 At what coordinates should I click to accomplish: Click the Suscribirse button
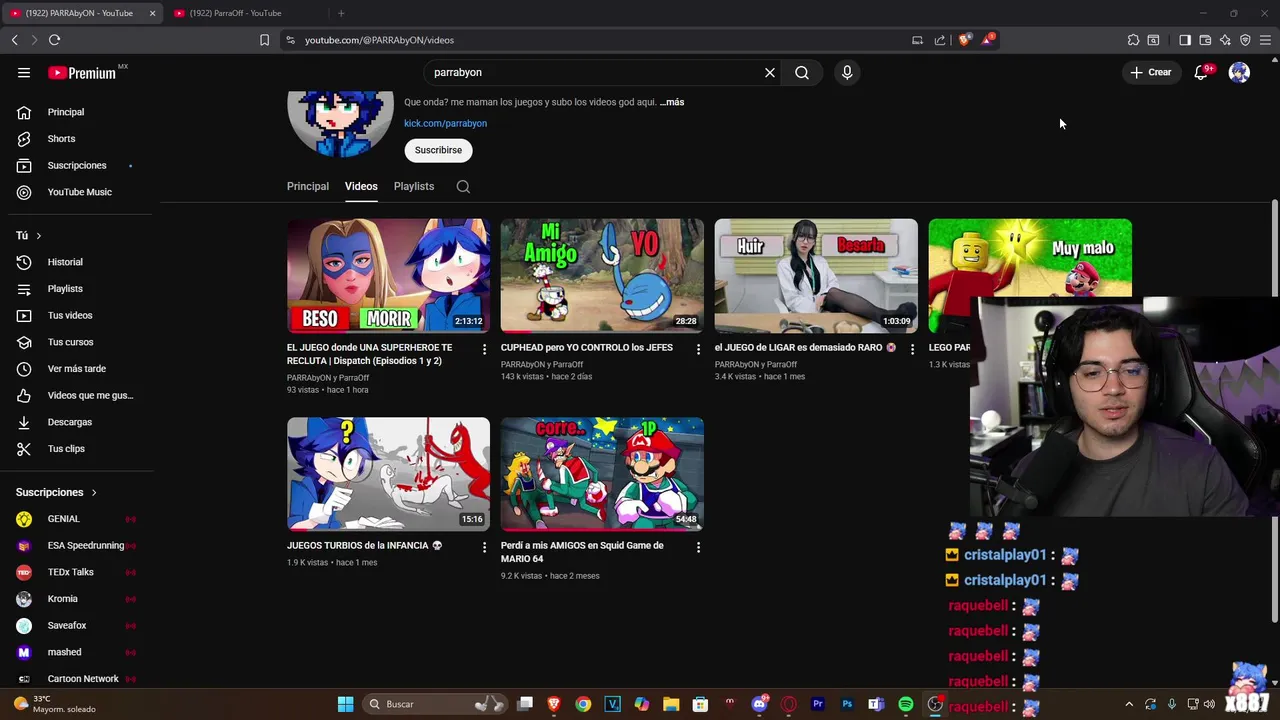tap(438, 150)
